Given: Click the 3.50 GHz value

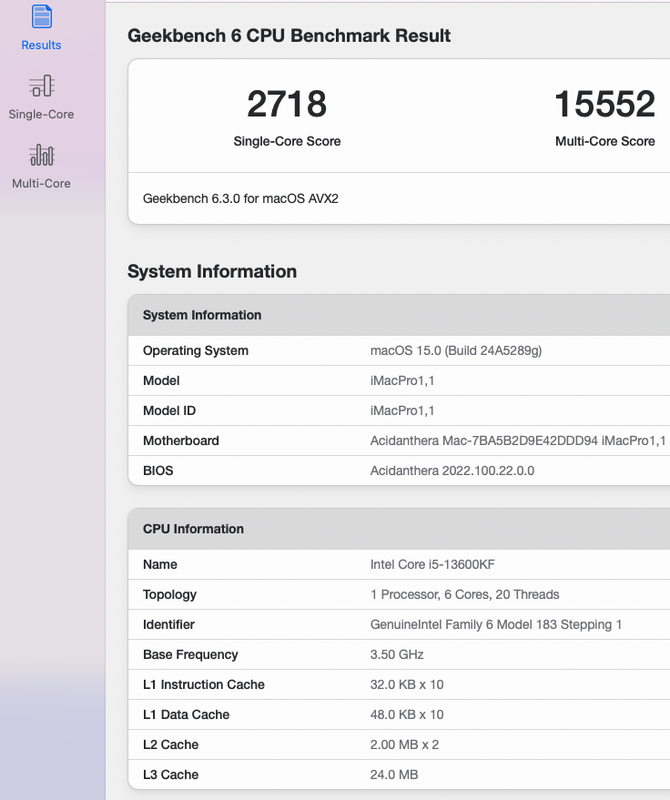Looking at the screenshot, I should click(x=397, y=655).
